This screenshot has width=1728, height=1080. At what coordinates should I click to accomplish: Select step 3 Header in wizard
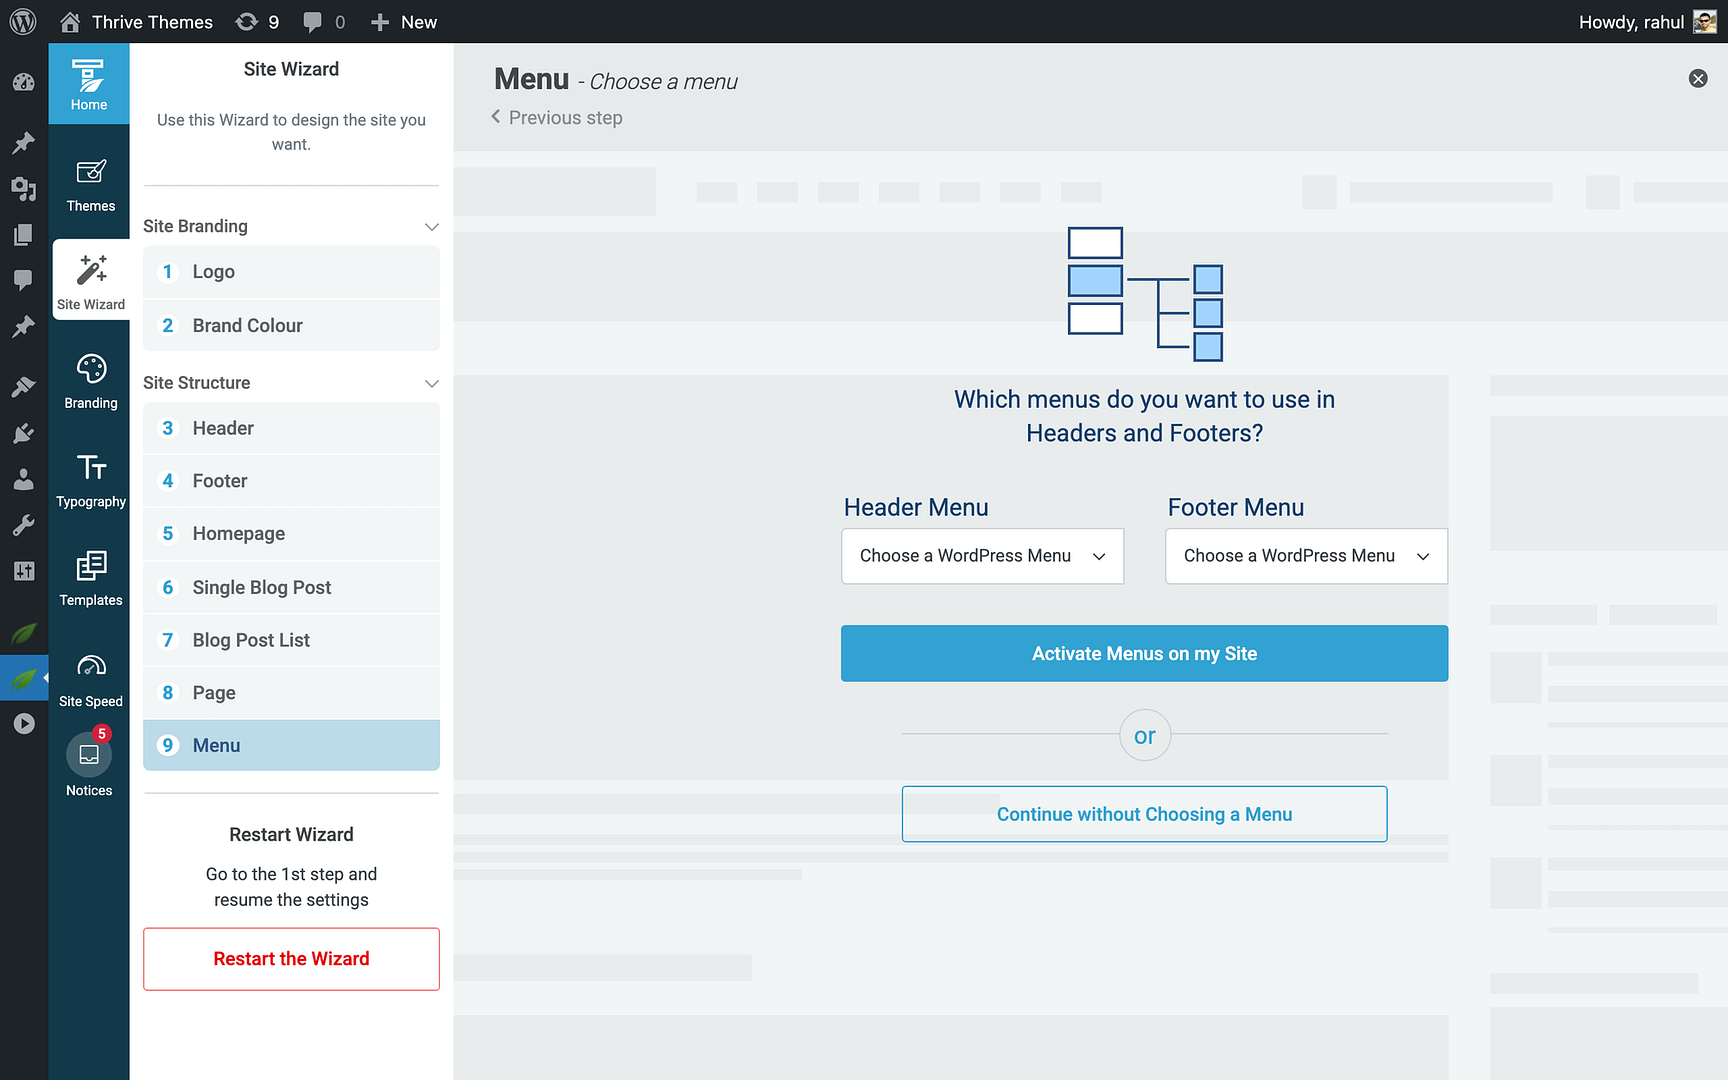pos(291,428)
